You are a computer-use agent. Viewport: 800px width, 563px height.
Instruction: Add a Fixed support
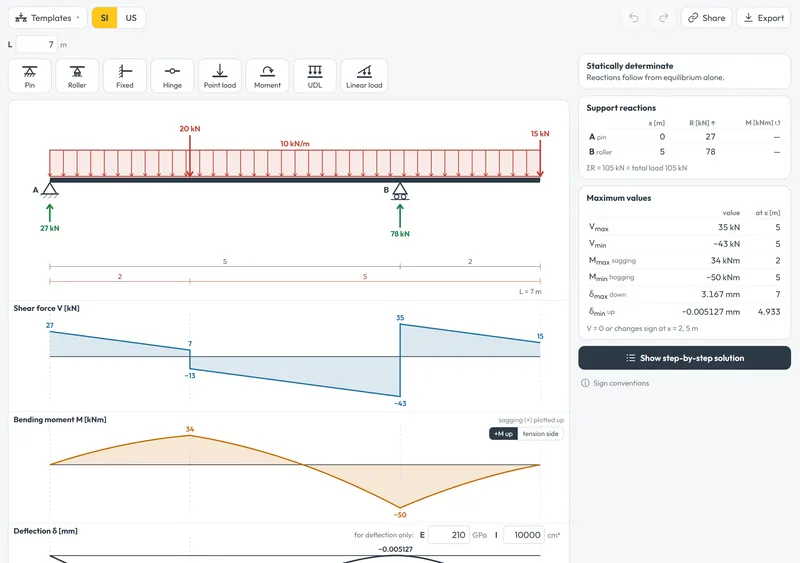tap(124, 76)
